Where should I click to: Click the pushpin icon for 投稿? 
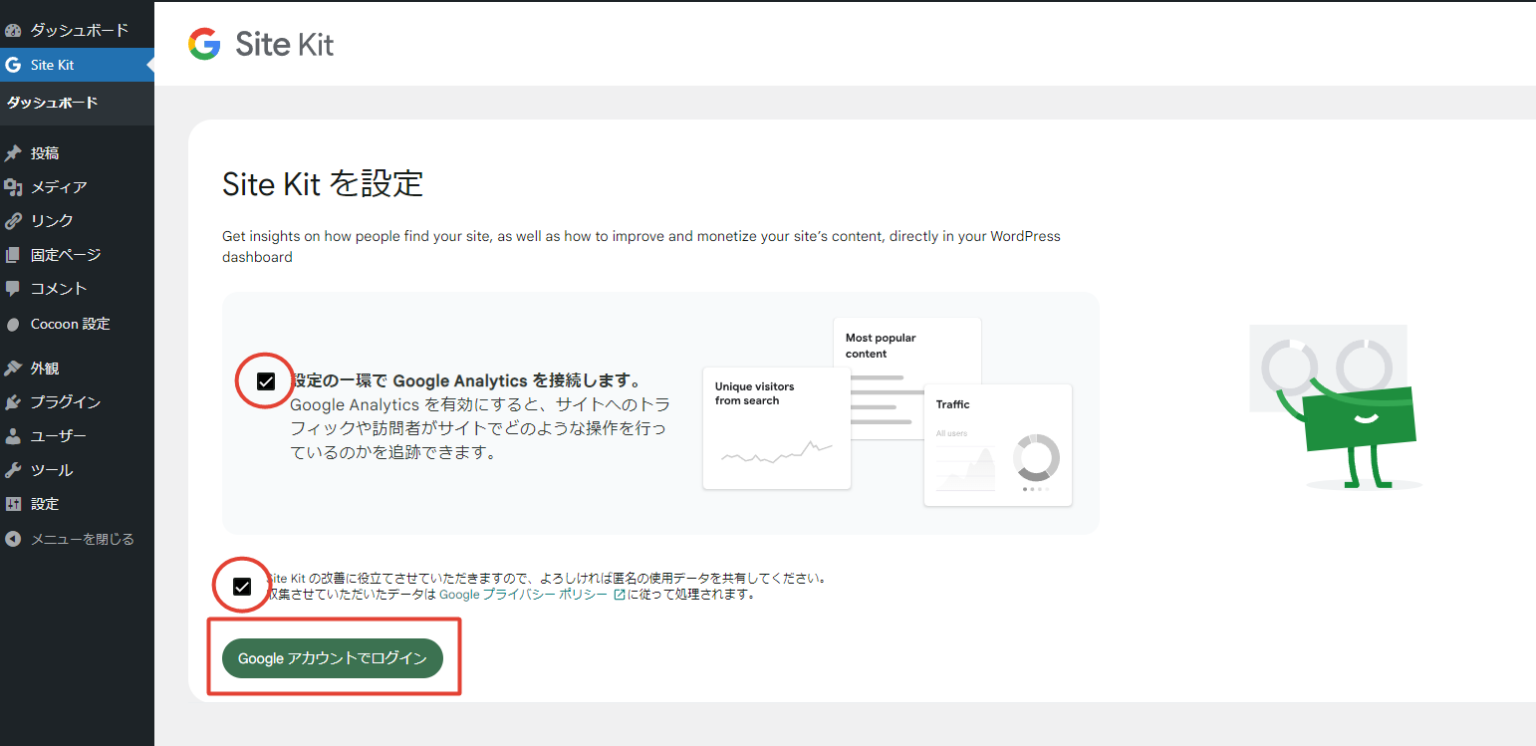13,153
